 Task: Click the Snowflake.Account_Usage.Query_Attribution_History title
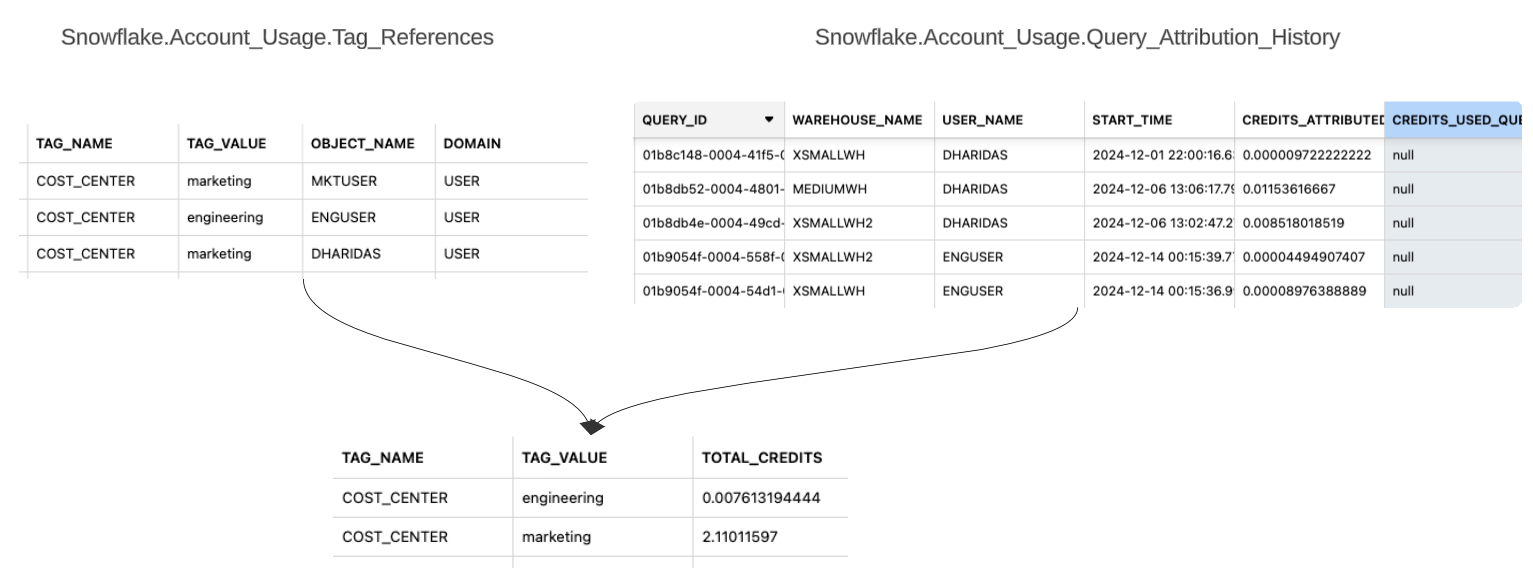[1077, 38]
